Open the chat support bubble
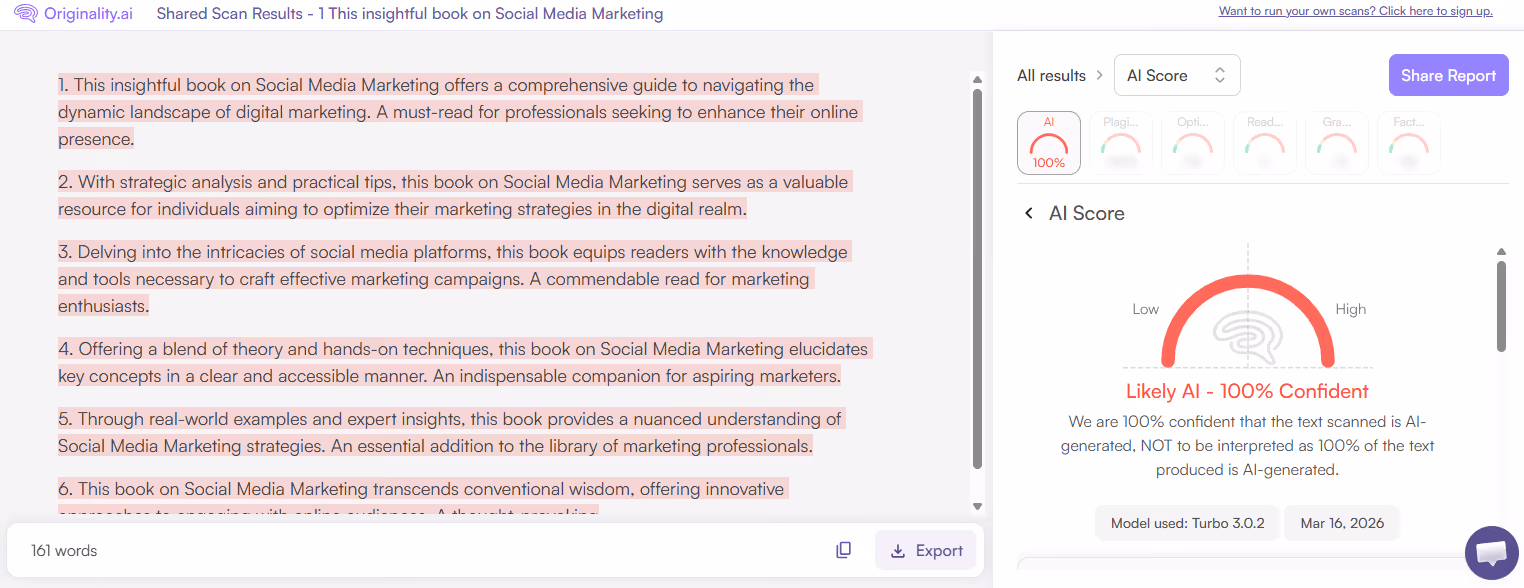Image resolution: width=1524 pixels, height=588 pixels. (1491, 553)
